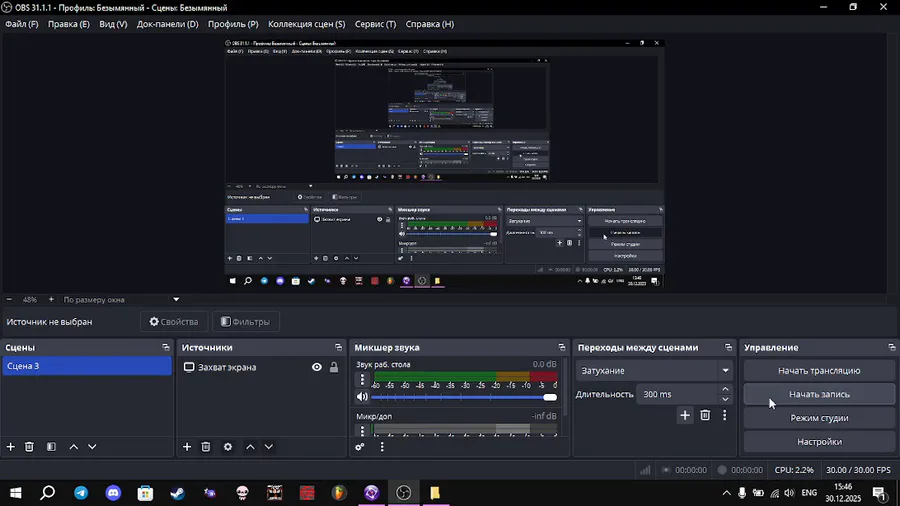Open Вид menu

coord(113,24)
